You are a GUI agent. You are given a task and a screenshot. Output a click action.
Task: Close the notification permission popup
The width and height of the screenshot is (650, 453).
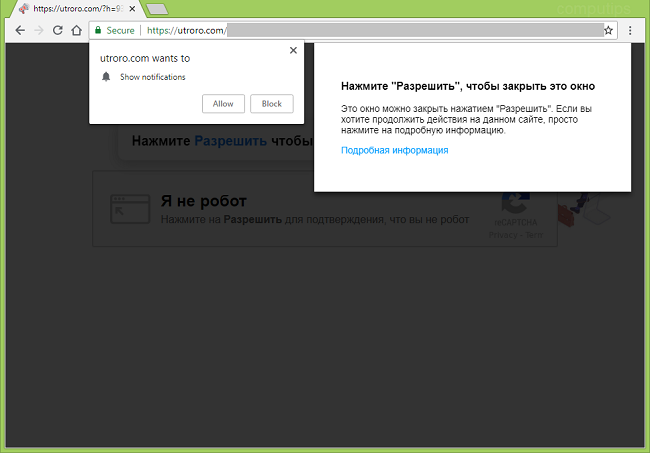point(293,50)
